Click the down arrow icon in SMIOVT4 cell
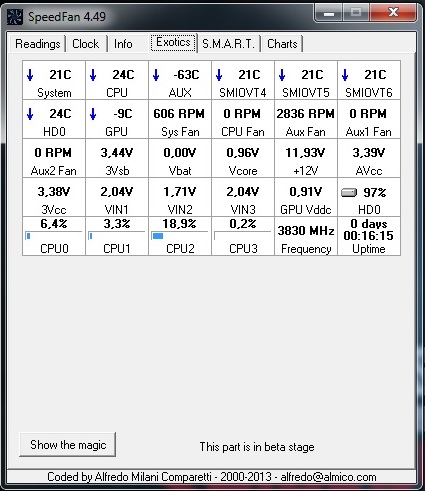 pyautogui.click(x=219, y=75)
